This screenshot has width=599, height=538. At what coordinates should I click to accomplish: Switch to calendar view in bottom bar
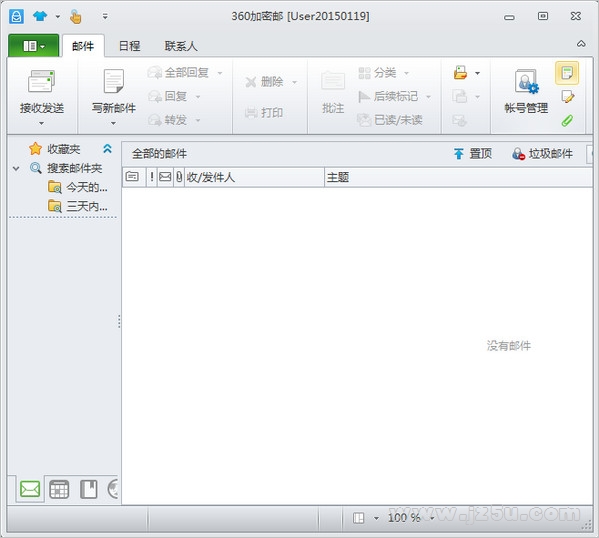tap(59, 489)
